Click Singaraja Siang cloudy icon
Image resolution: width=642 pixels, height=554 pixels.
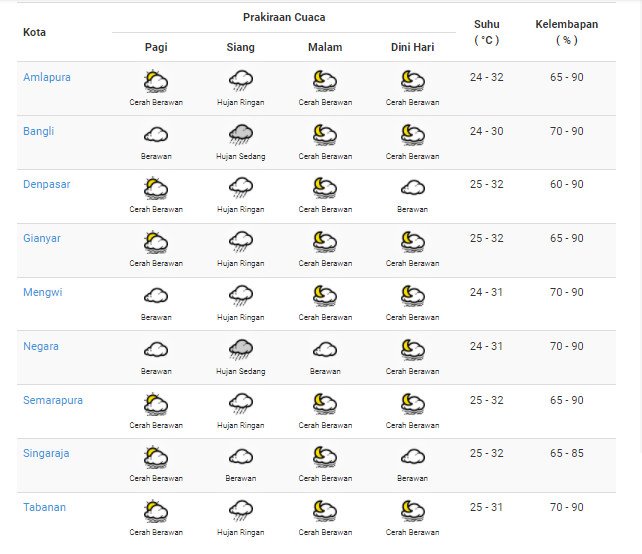pyautogui.click(x=241, y=457)
